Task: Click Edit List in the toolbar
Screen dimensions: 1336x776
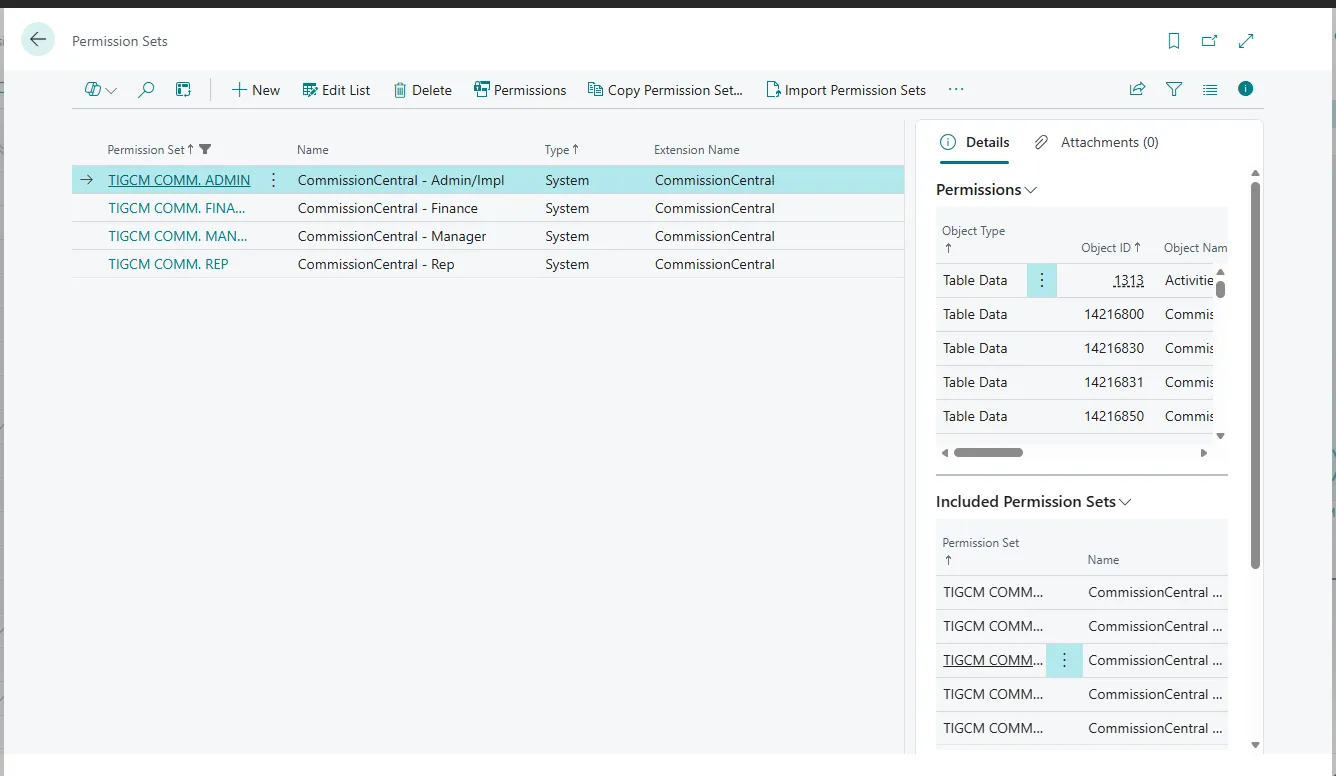Action: click(336, 90)
